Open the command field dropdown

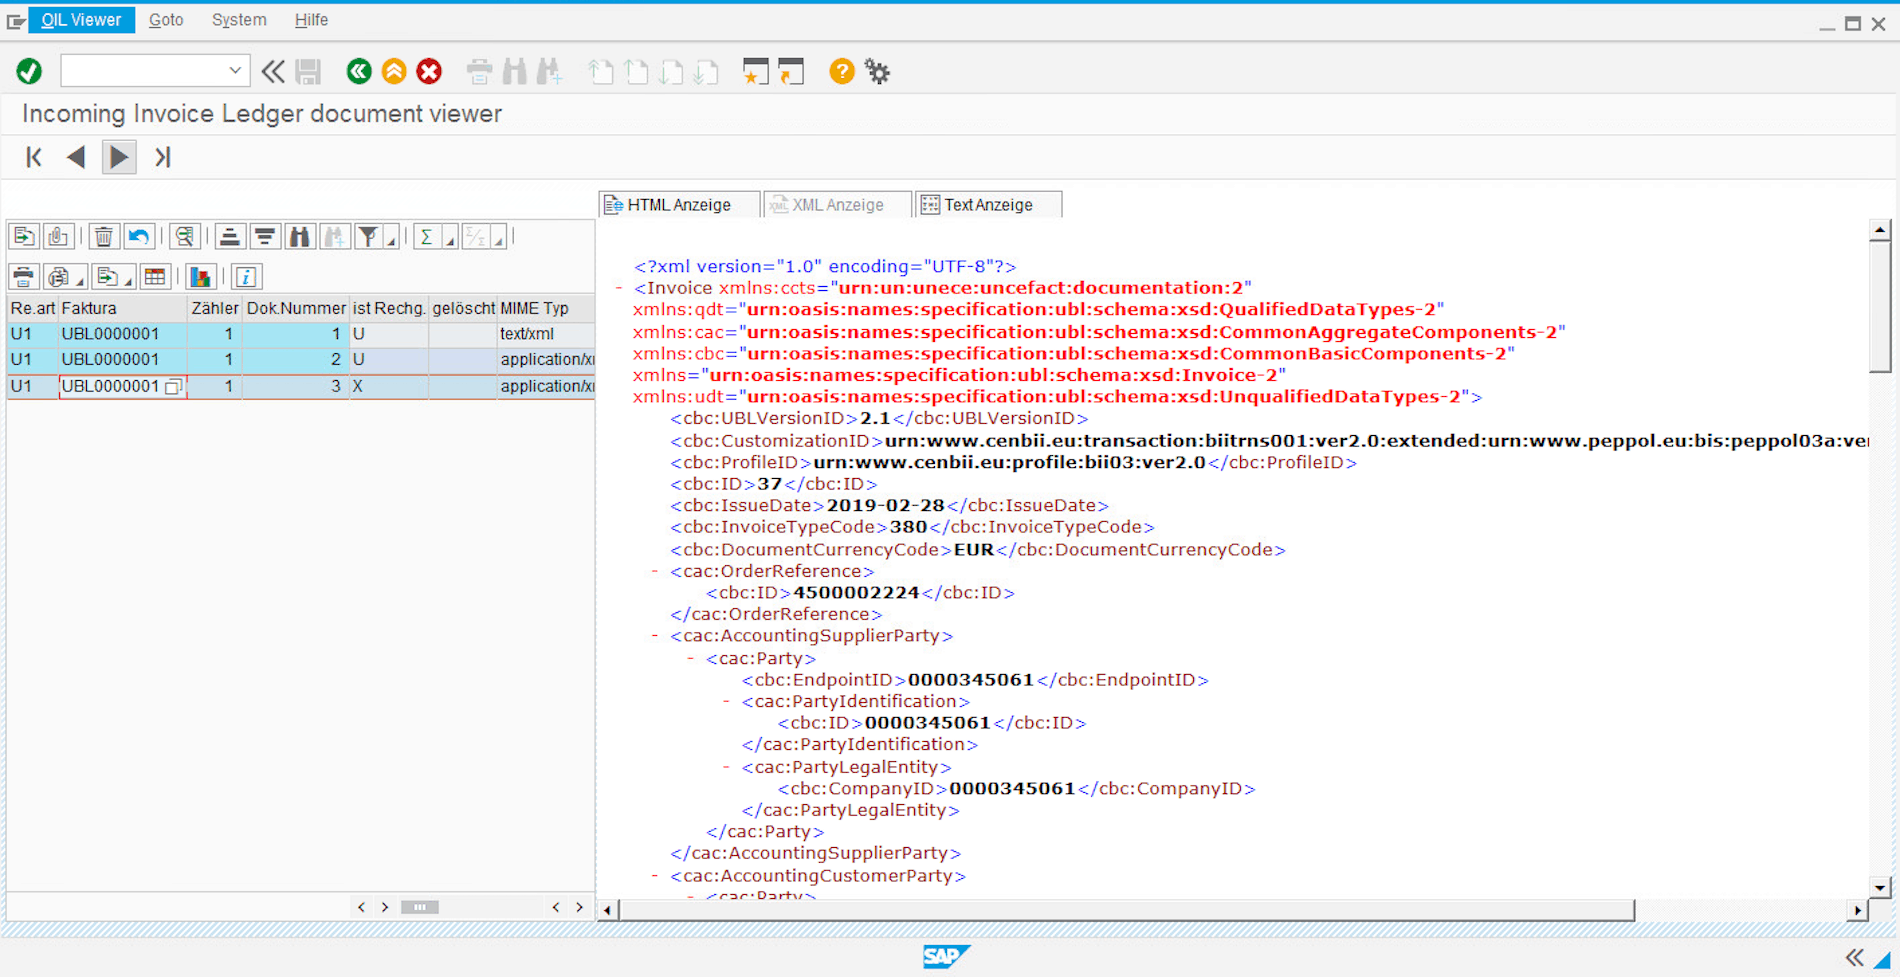tap(234, 71)
